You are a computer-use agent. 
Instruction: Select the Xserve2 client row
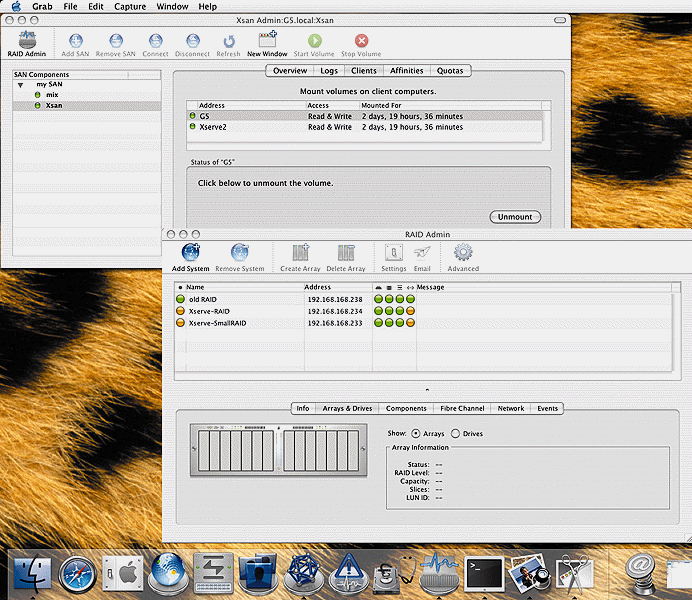[365, 127]
